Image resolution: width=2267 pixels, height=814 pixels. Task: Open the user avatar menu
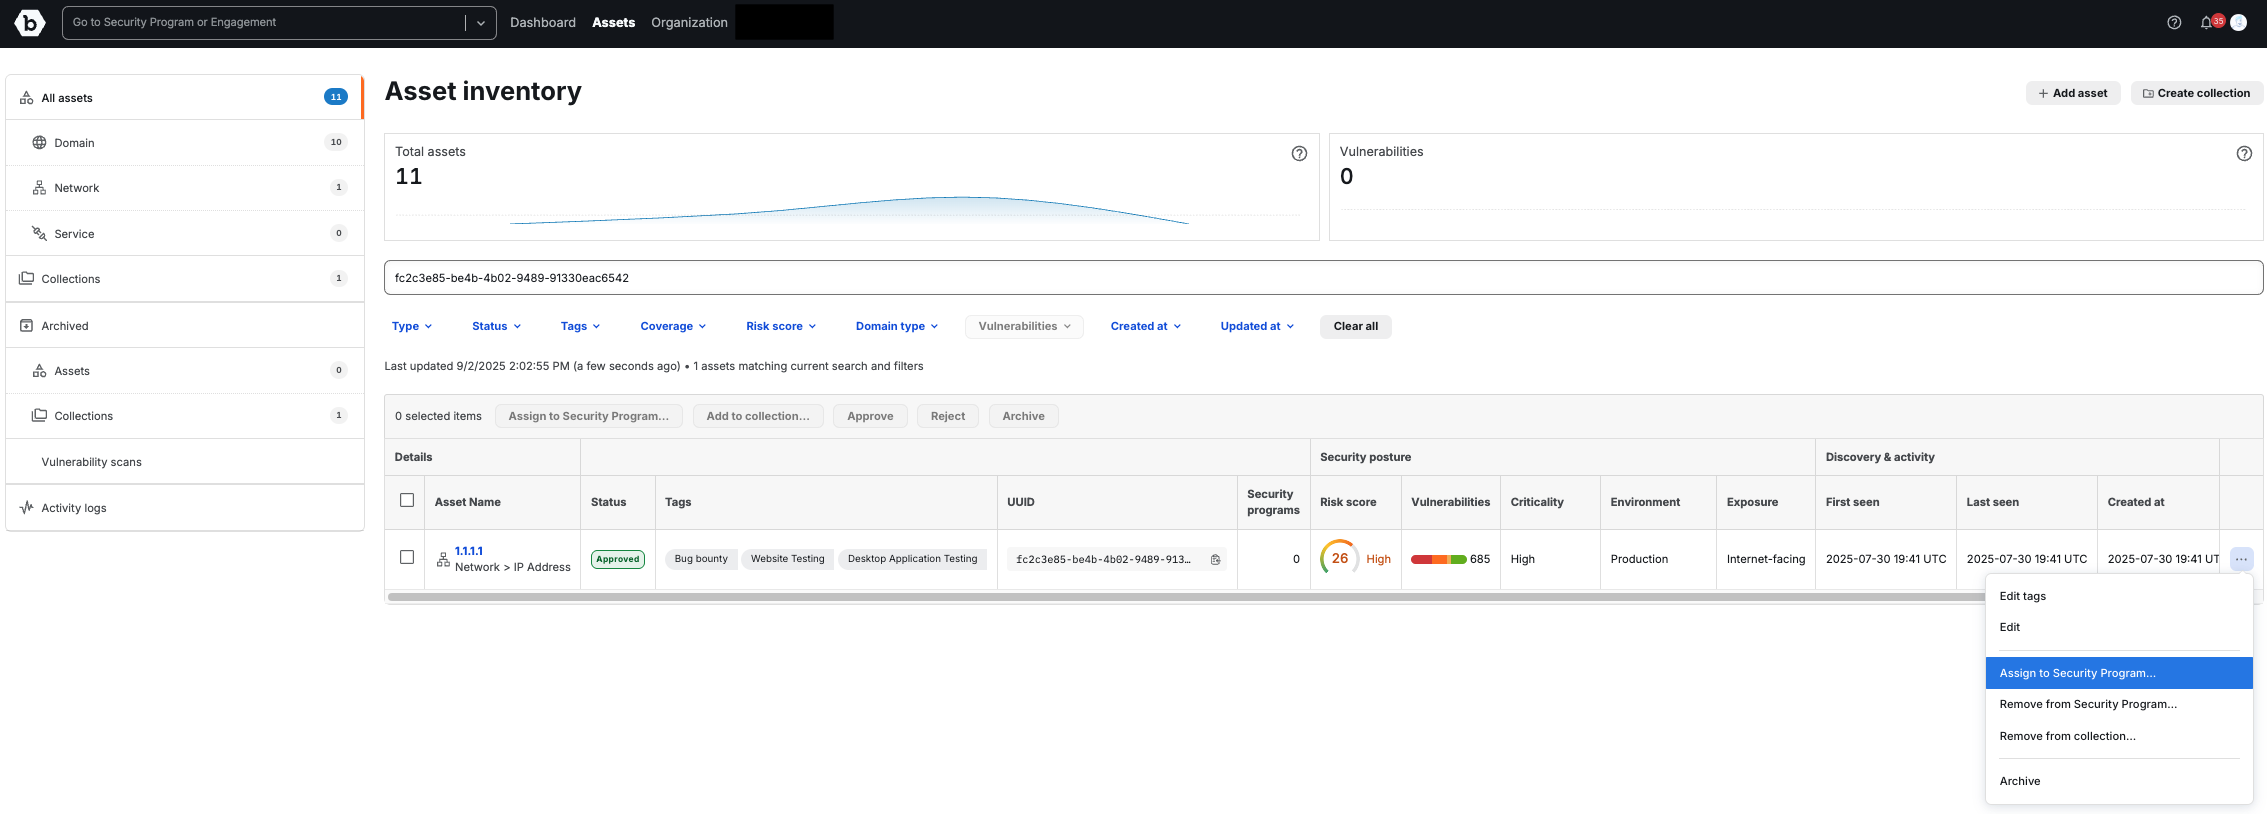pos(2239,22)
